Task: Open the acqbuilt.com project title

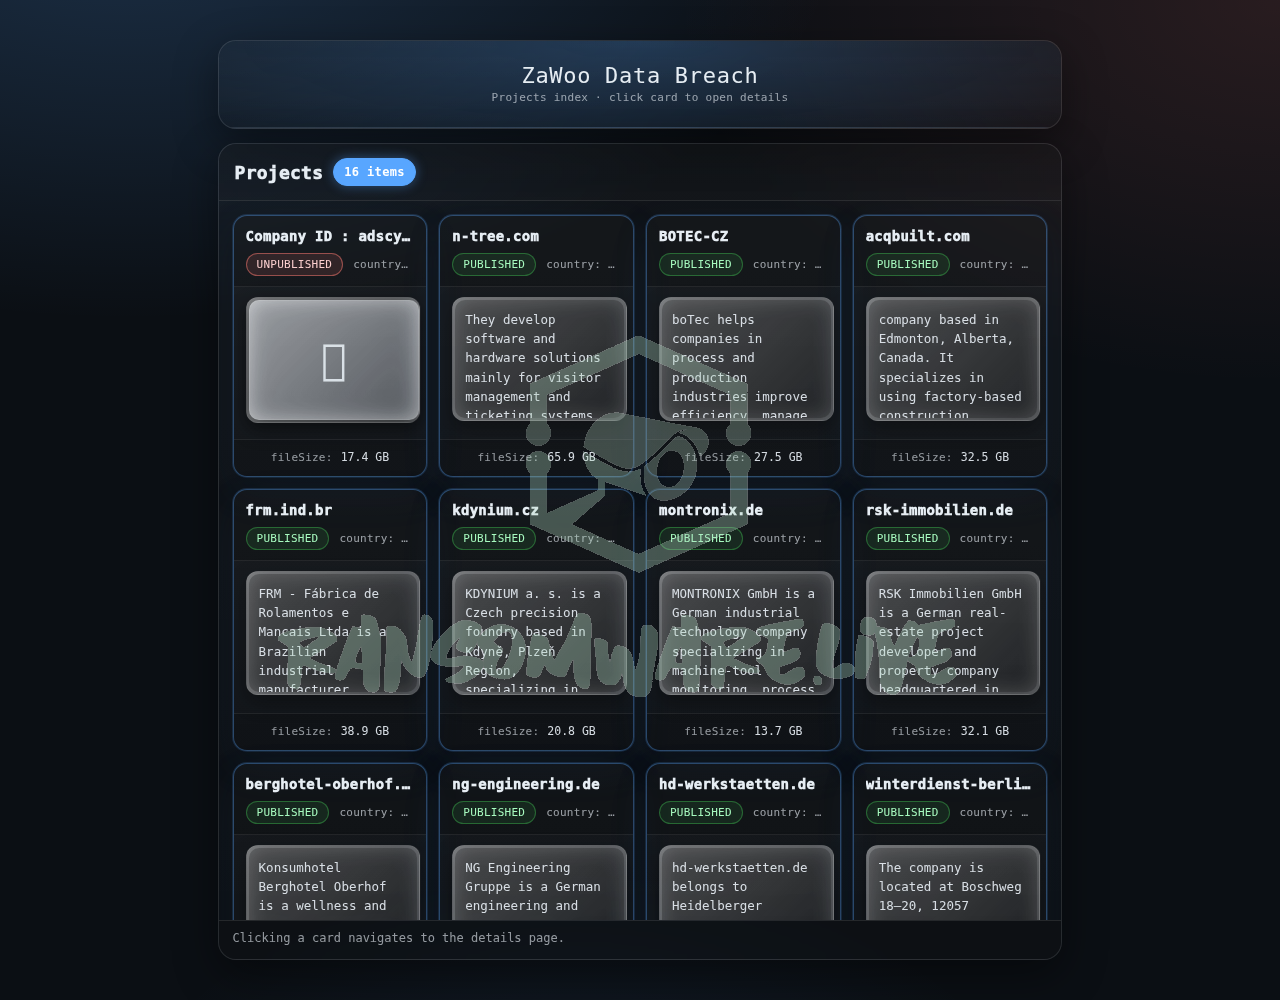Action: tap(917, 236)
